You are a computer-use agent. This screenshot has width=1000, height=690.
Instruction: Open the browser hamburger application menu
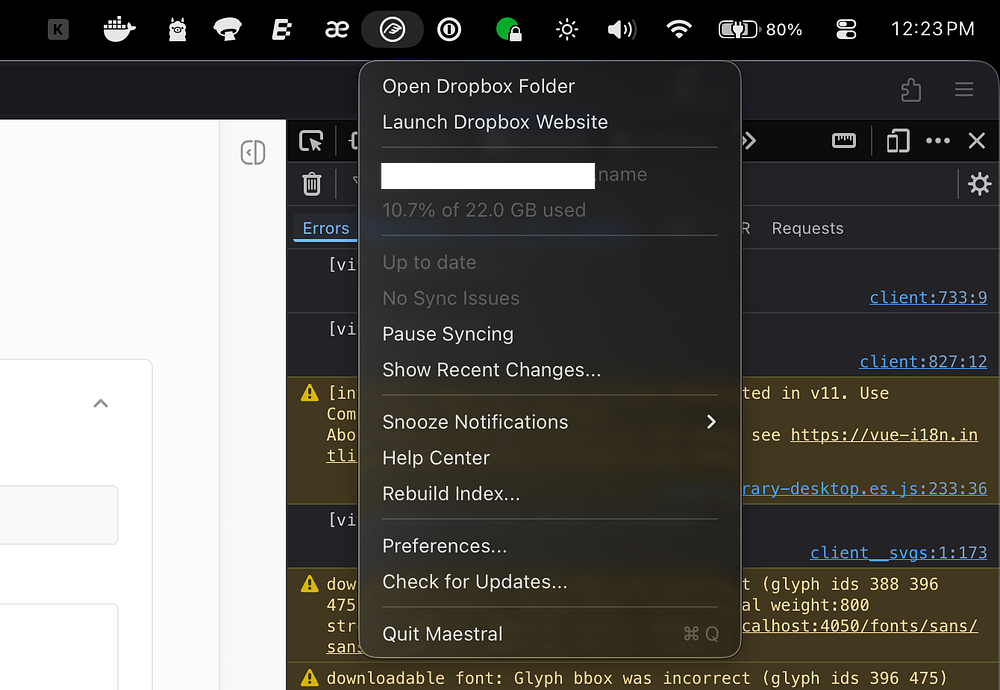pyautogui.click(x=964, y=89)
